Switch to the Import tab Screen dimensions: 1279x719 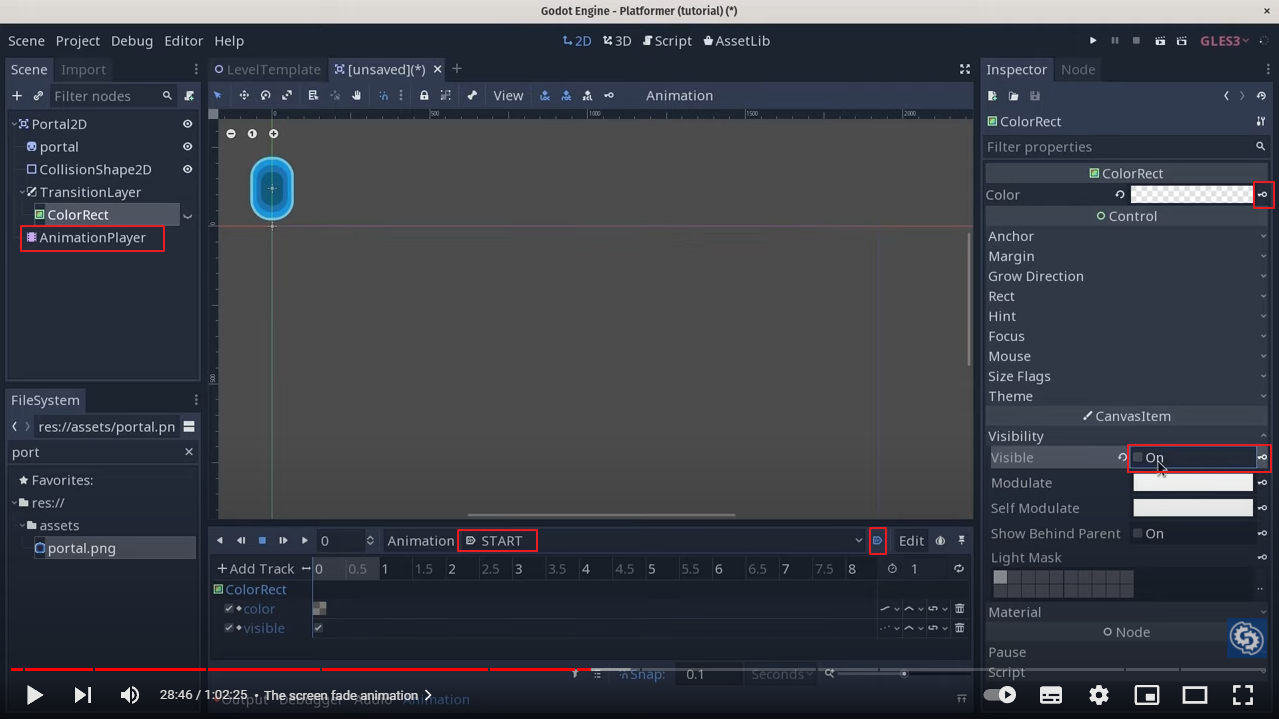(x=83, y=69)
